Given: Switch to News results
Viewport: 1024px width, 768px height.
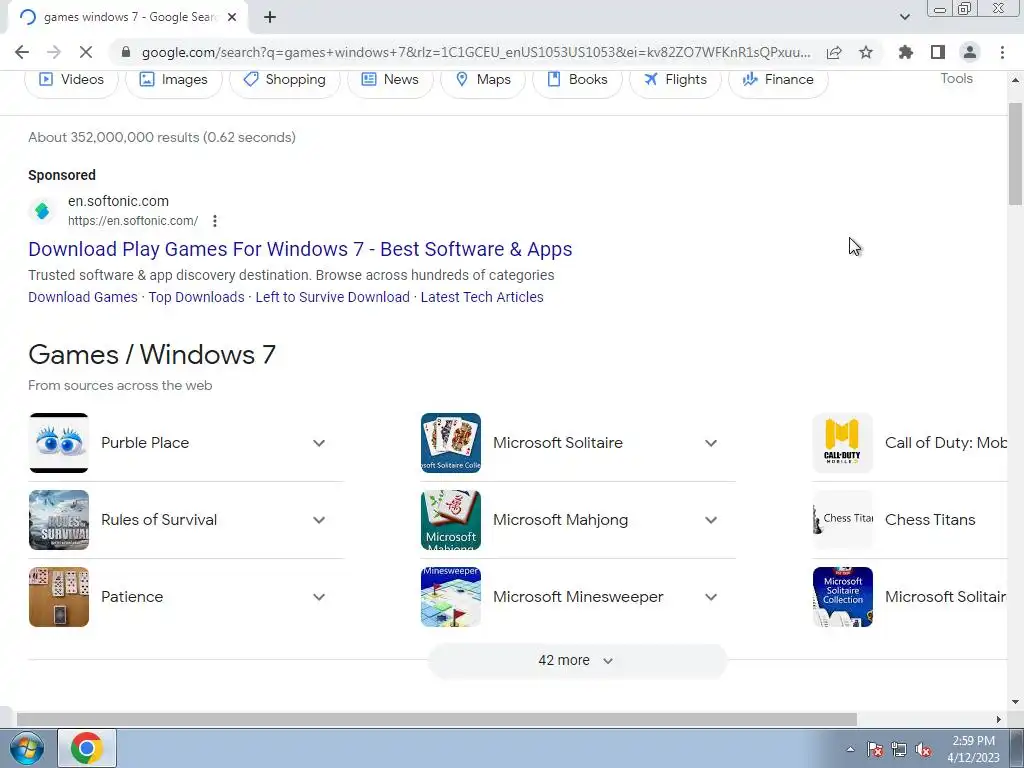Looking at the screenshot, I should pyautogui.click(x=390, y=80).
